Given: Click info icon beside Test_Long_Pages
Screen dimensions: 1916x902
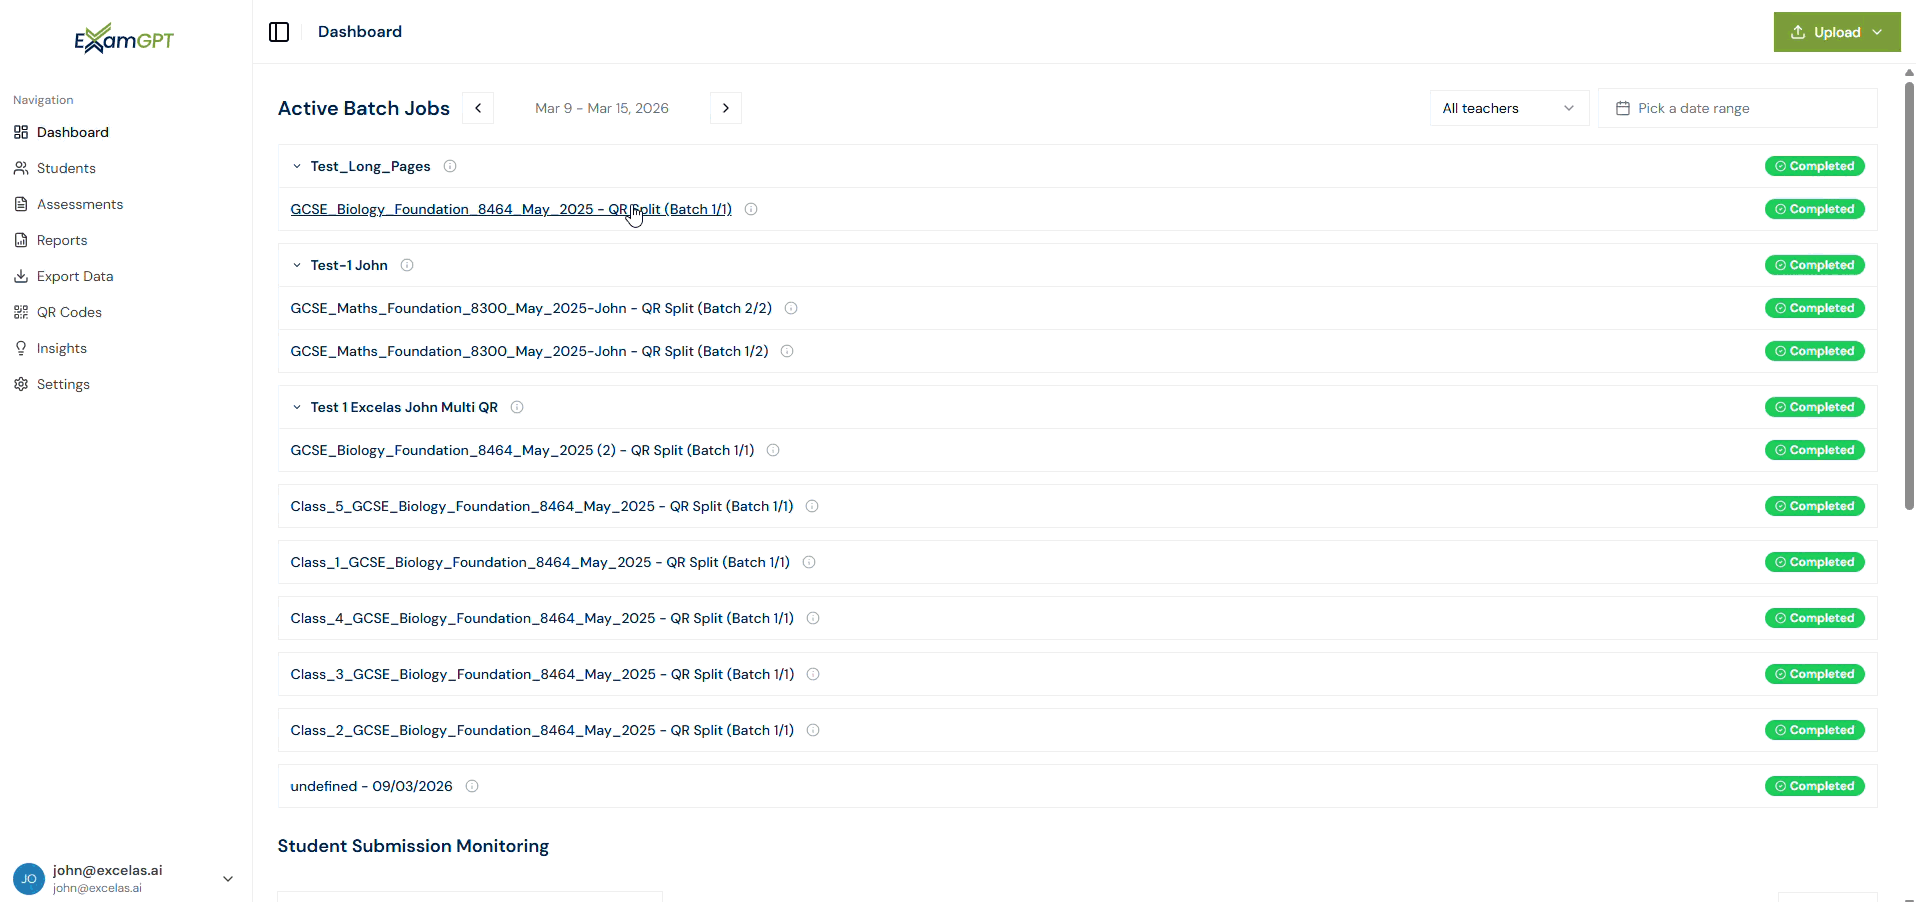Looking at the screenshot, I should [450, 166].
